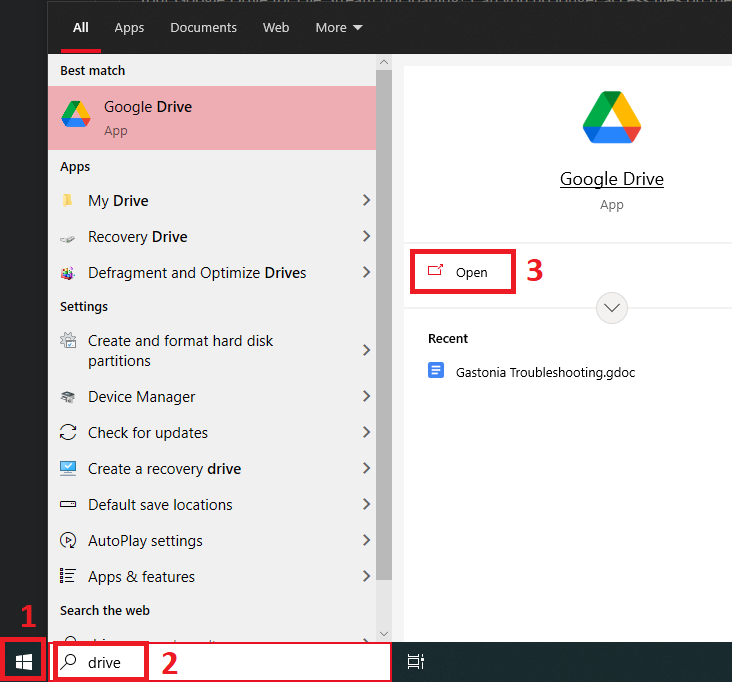Viewport: 732px width, 682px height.
Task: Click the large Google Drive logo
Action: (x=612, y=117)
